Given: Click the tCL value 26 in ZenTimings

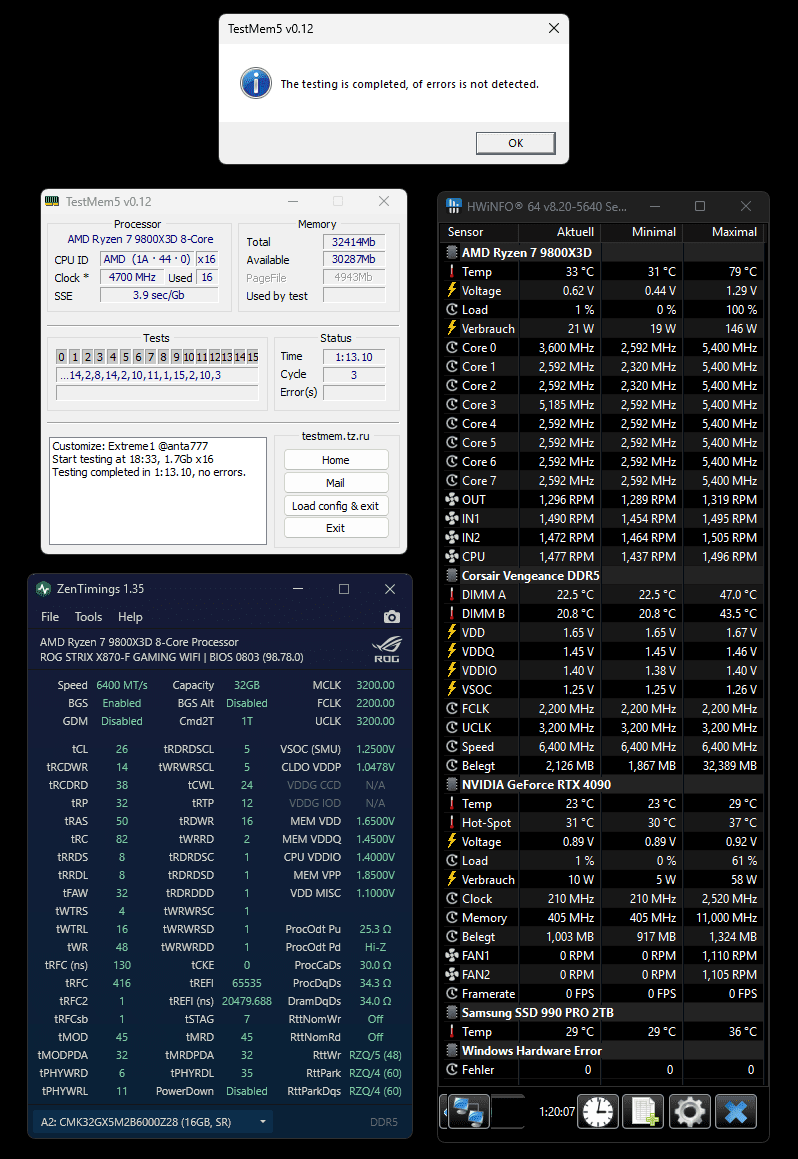Looking at the screenshot, I should pos(122,749).
